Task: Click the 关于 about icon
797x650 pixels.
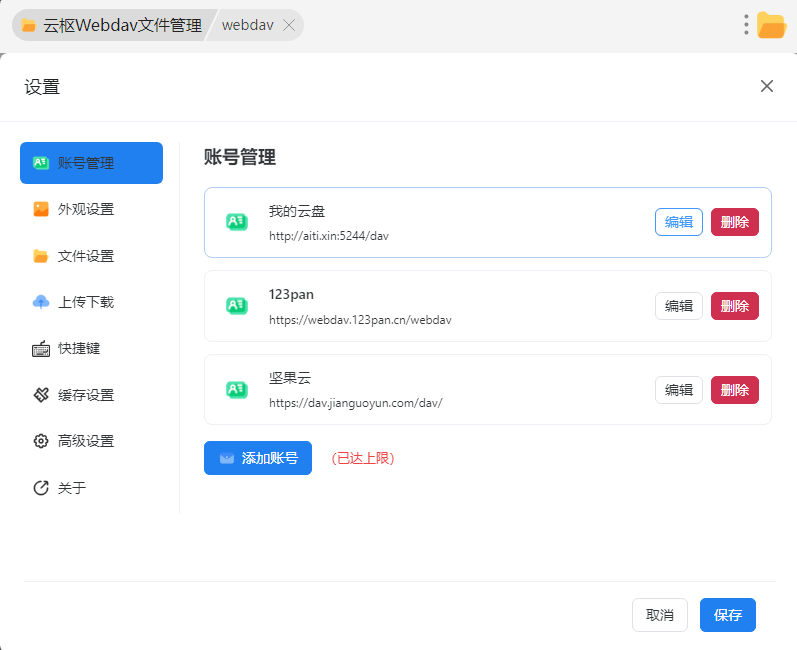Action: [41, 488]
